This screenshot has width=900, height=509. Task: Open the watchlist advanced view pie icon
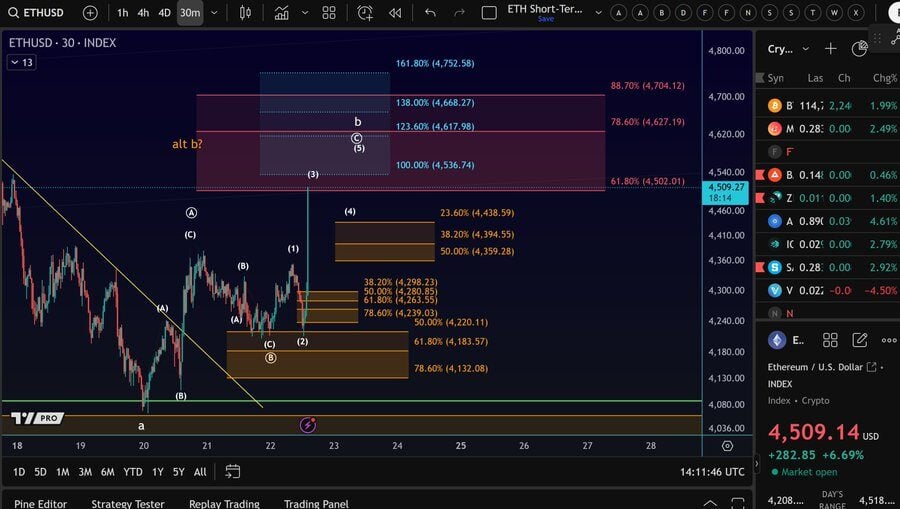(859, 49)
